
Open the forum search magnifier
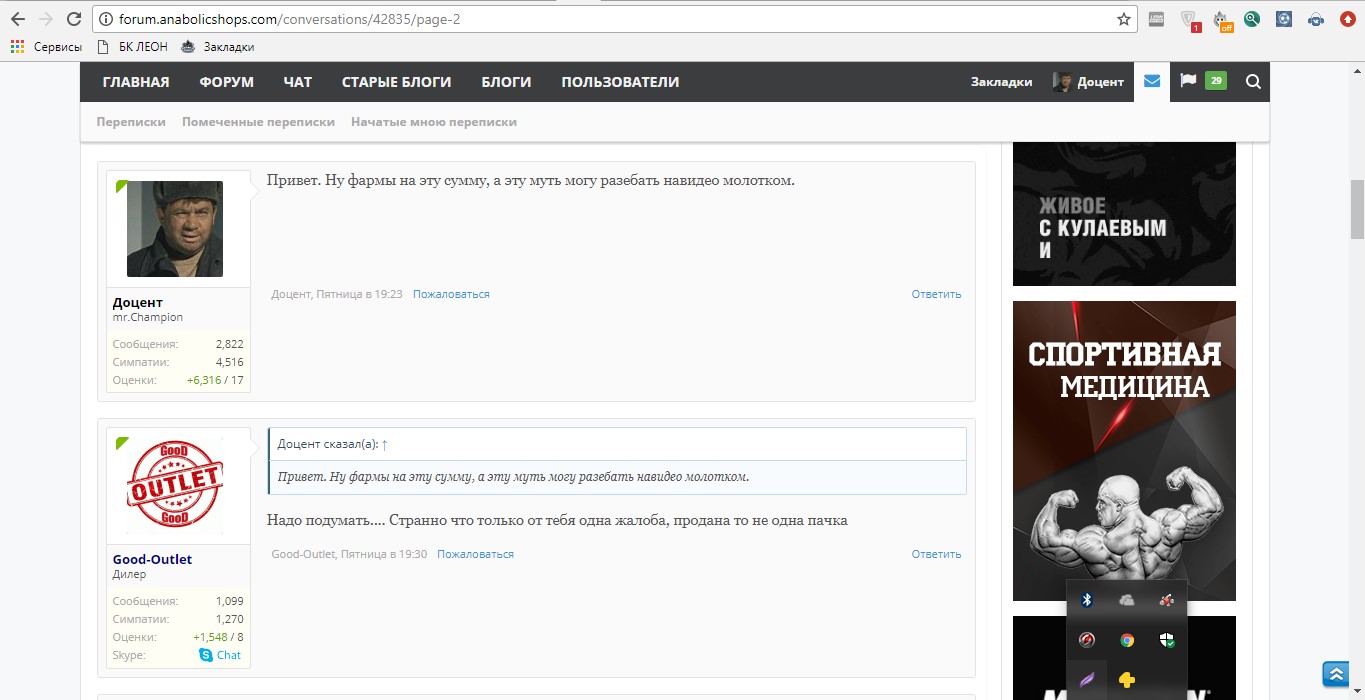click(1253, 82)
